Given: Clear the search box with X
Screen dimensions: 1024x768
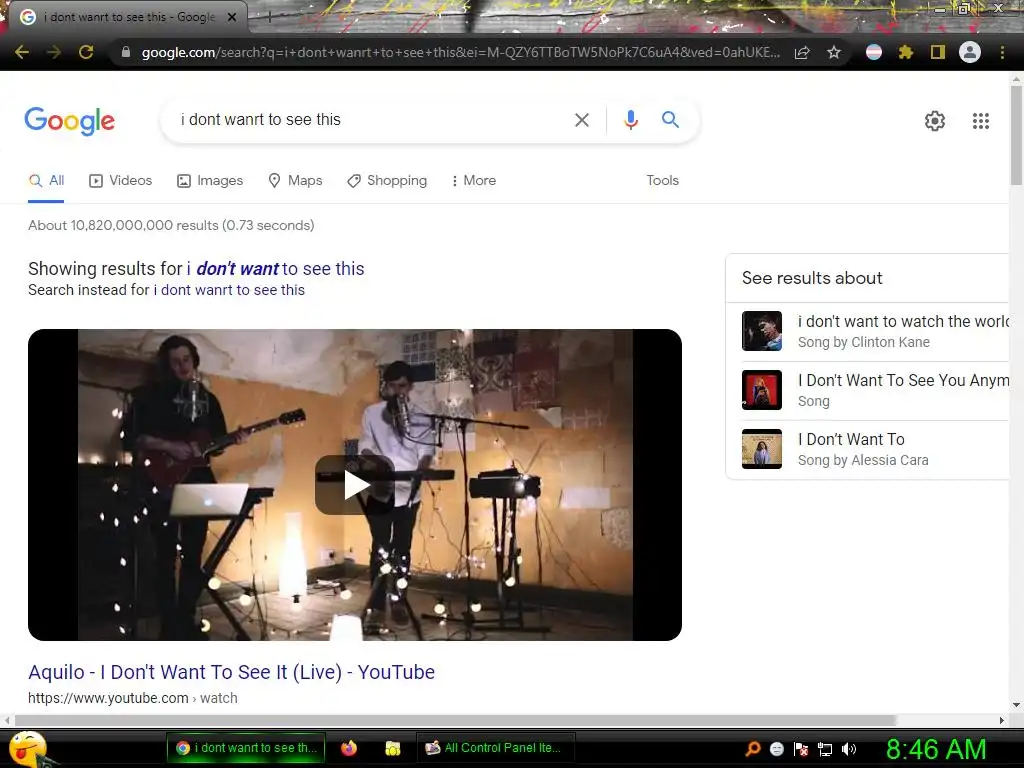Looking at the screenshot, I should click(x=581, y=120).
